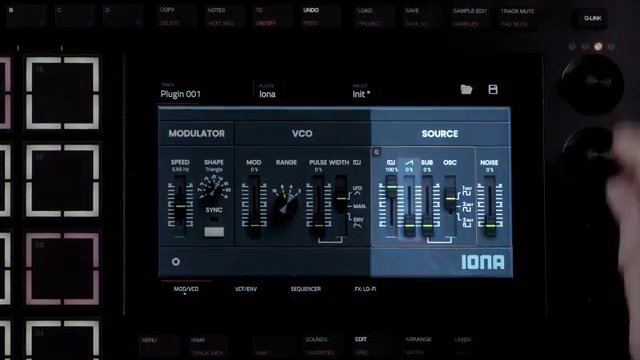Tap the Q-Link indicator in Source section
The height and width of the screenshot is (360, 640).
(376, 152)
